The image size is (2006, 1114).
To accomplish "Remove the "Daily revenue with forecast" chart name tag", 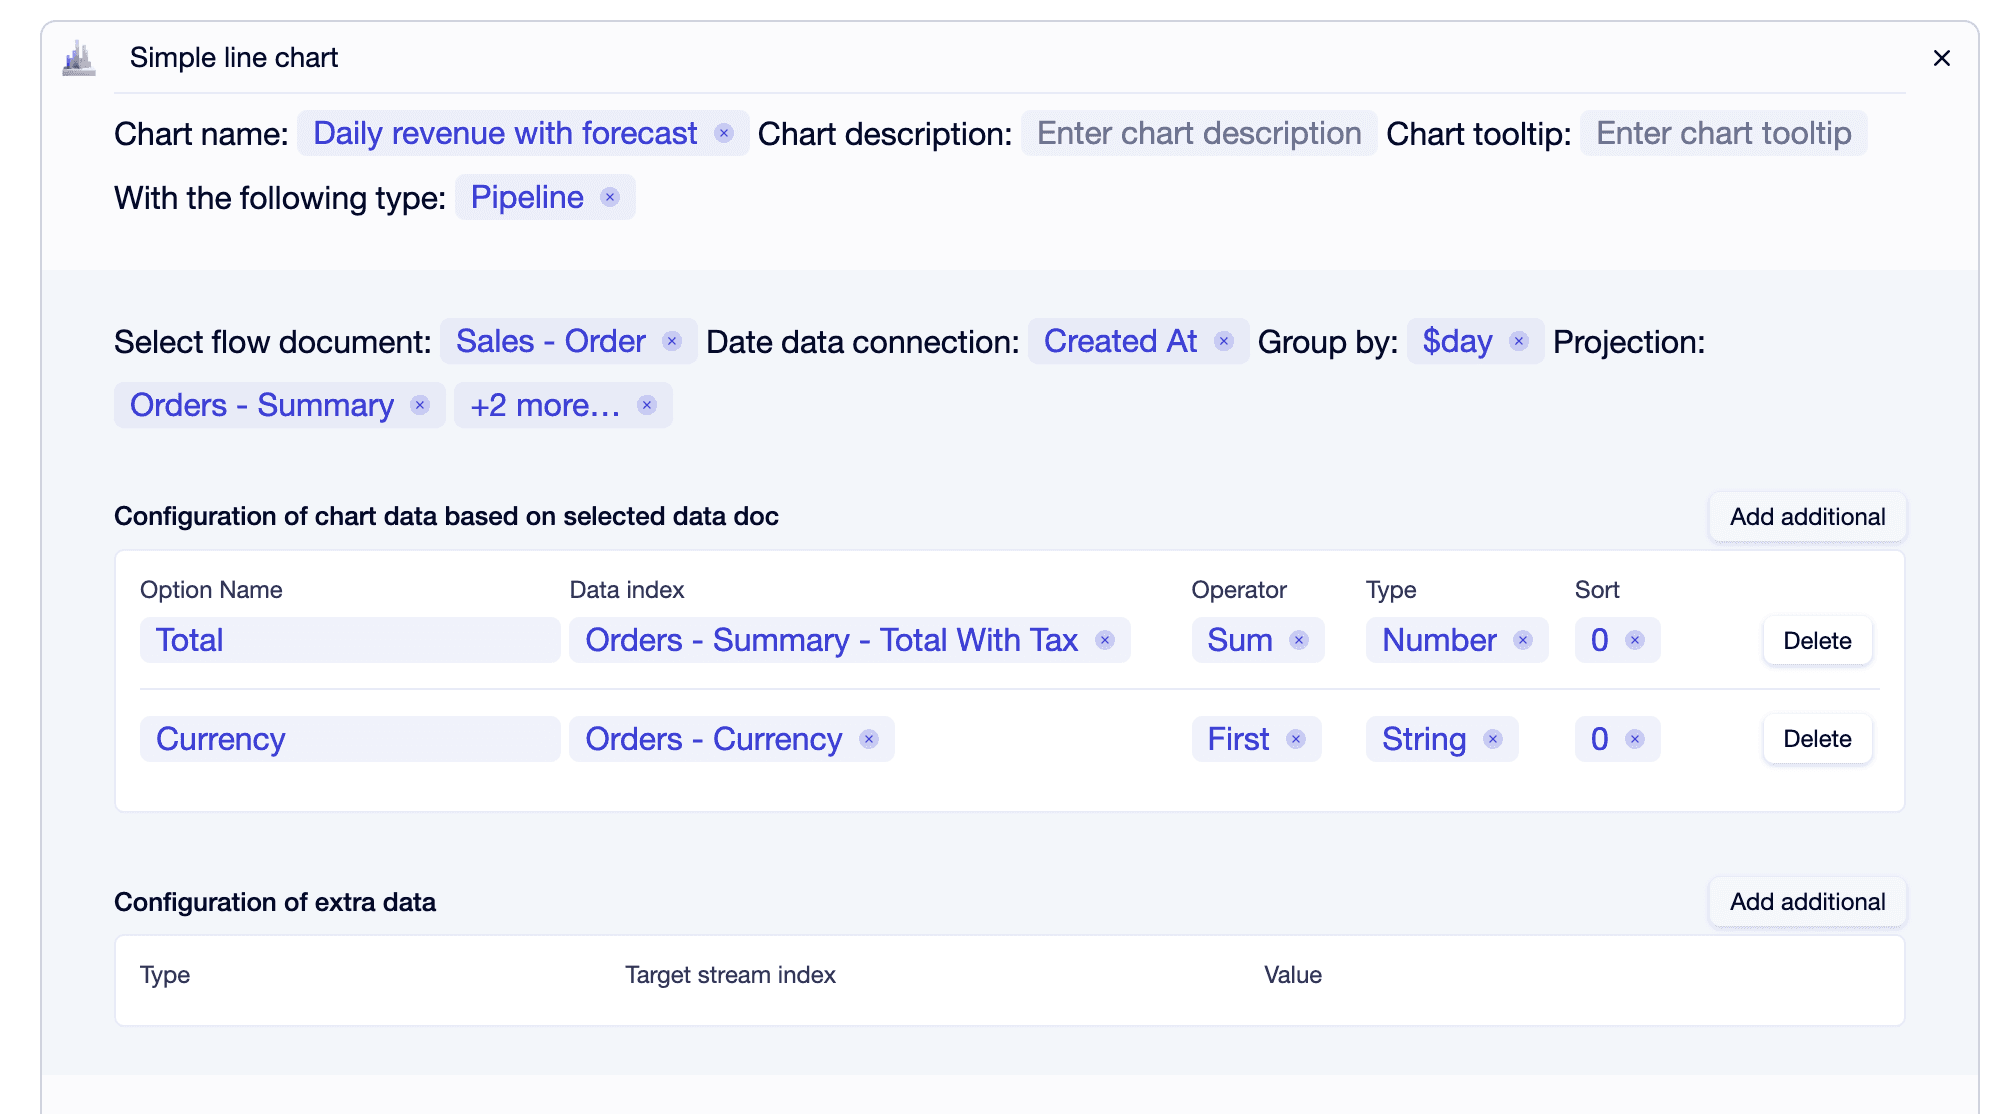I will 726,133.
